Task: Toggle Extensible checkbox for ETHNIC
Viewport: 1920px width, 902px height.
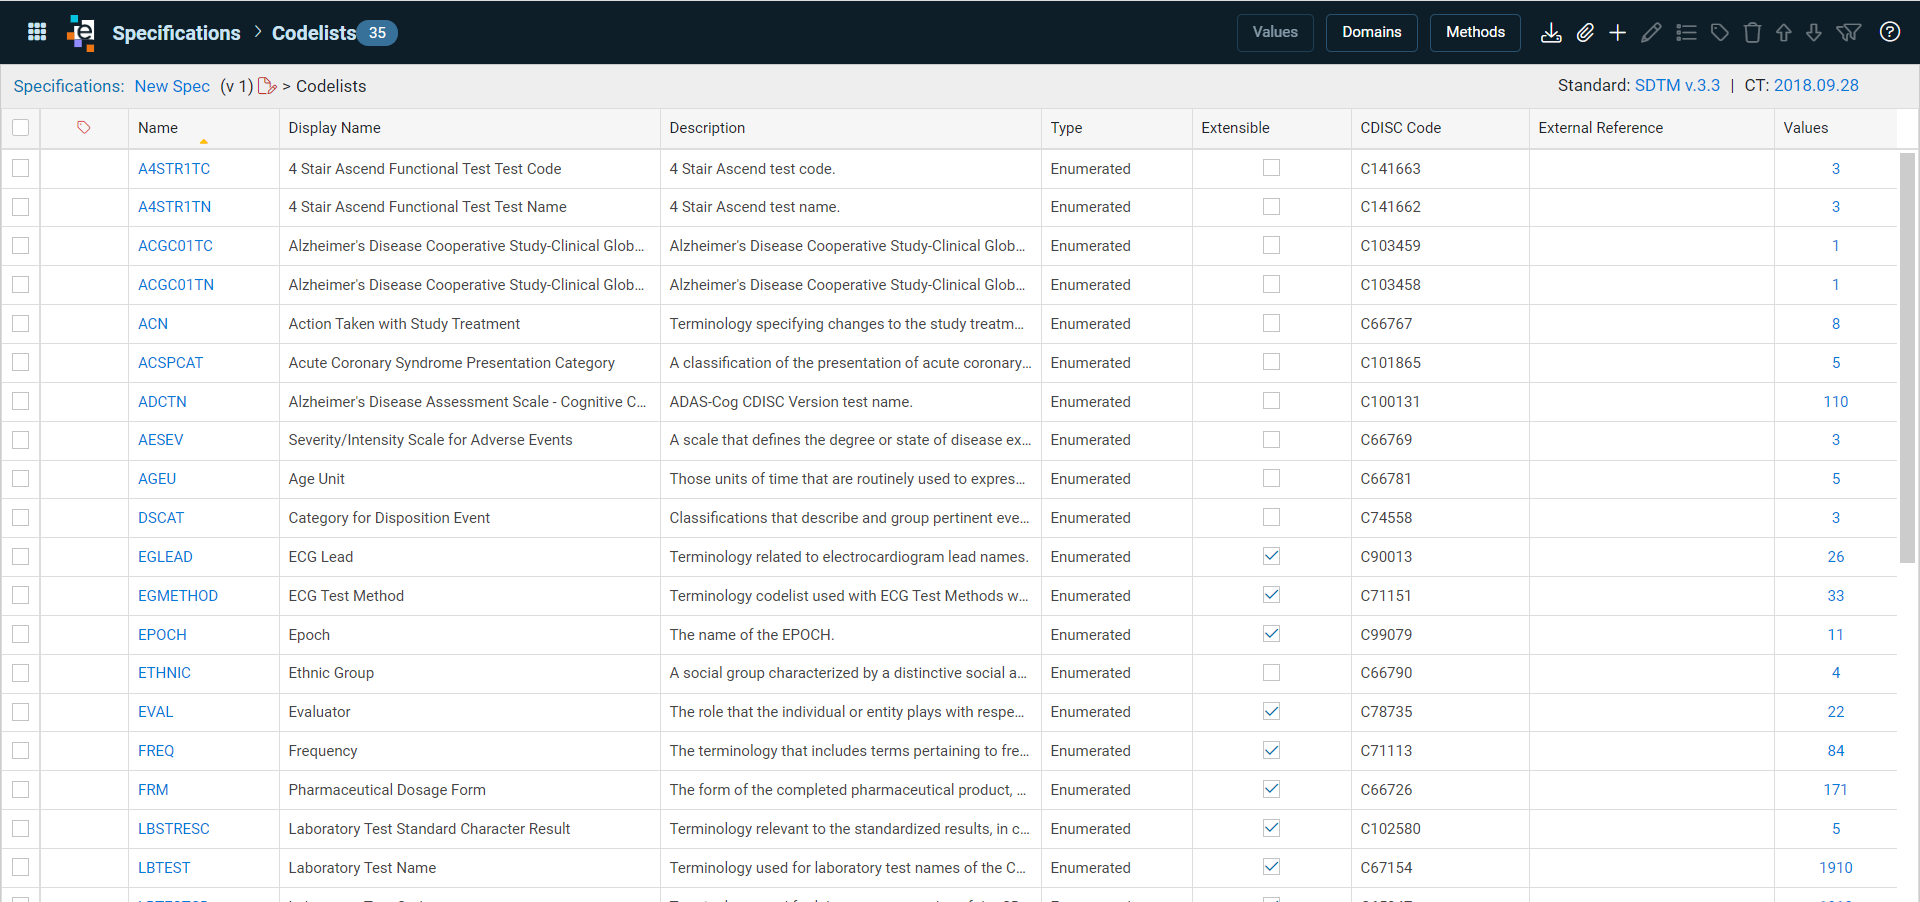Action: pos(1271,672)
